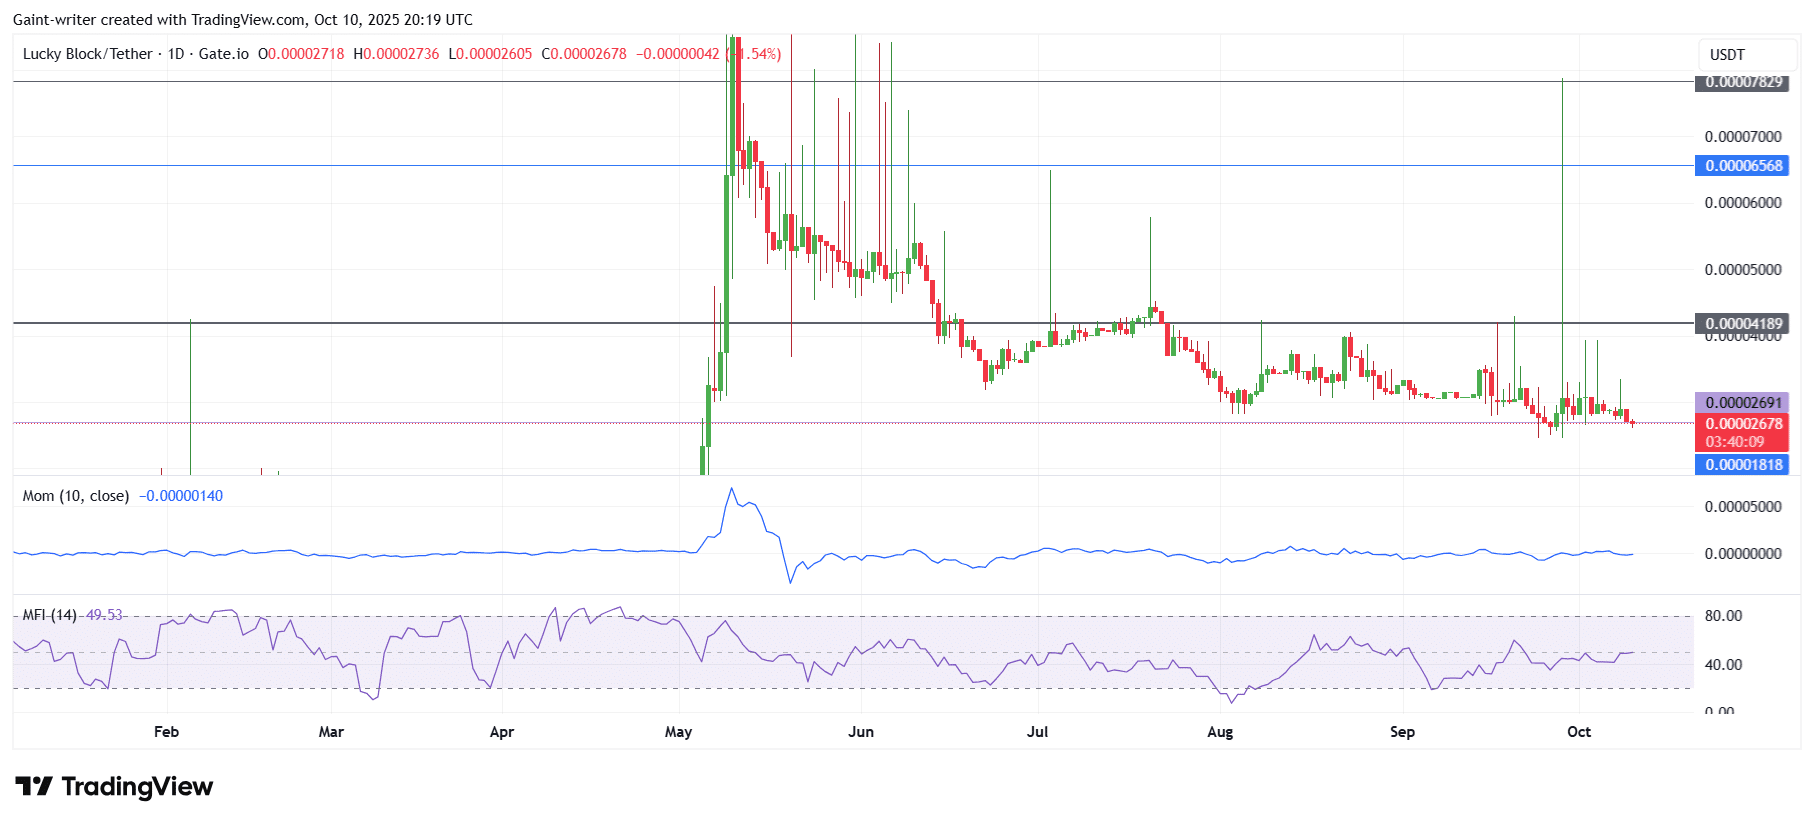Click the Momentum pane 0.00005000 scale label
The width and height of the screenshot is (1814, 824).
(1742, 507)
